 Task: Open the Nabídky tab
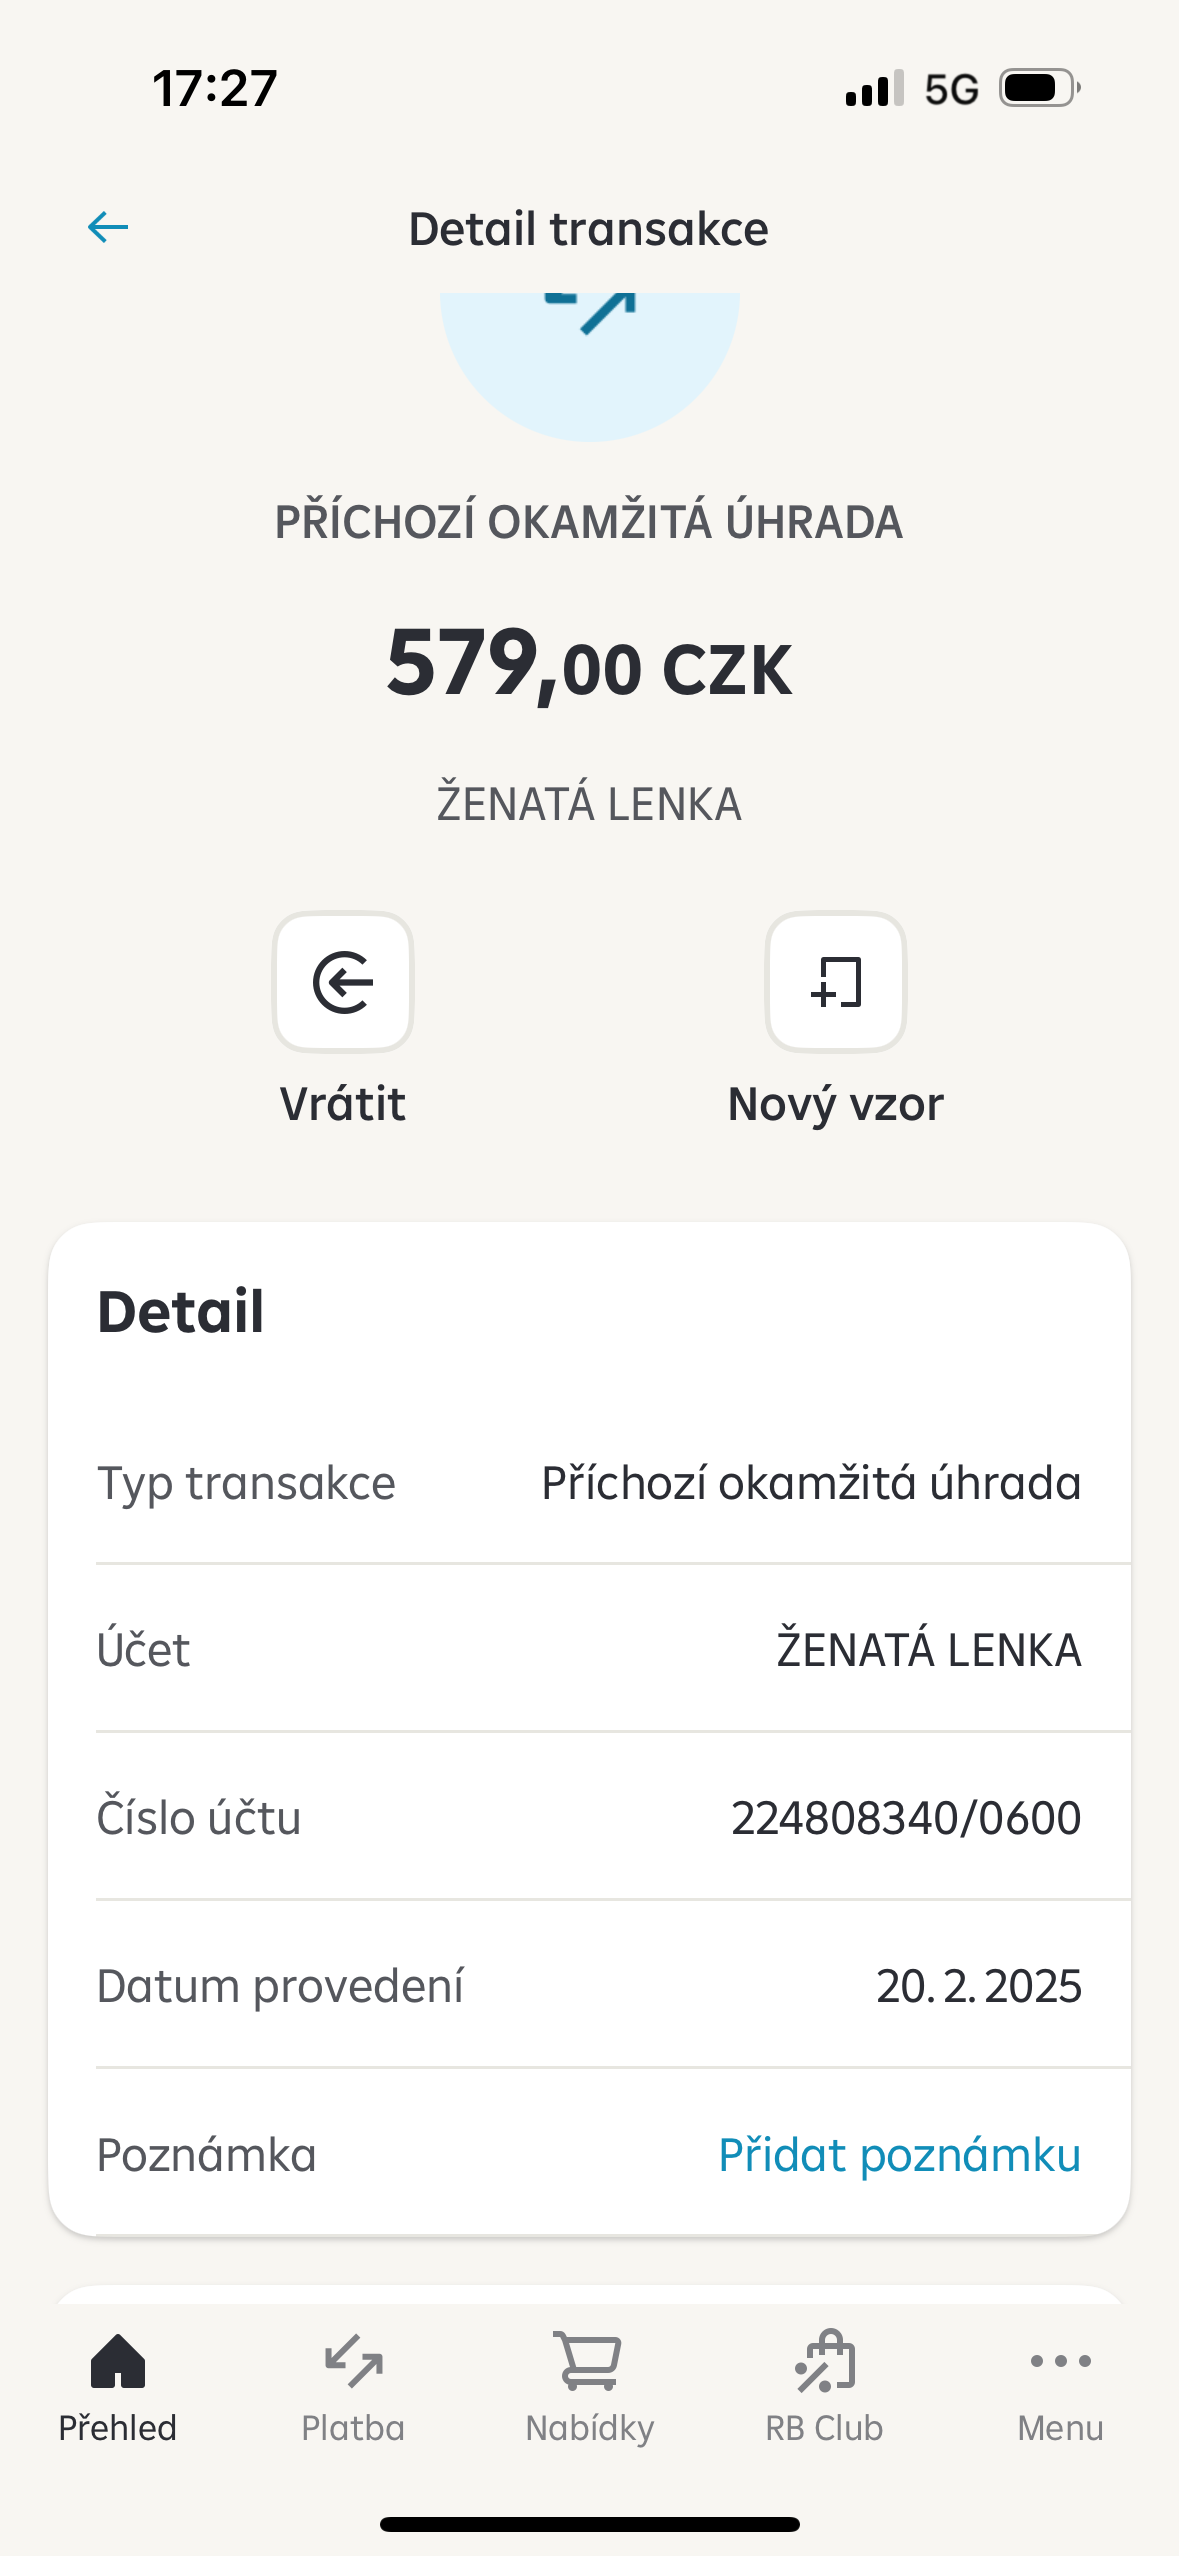point(589,2427)
